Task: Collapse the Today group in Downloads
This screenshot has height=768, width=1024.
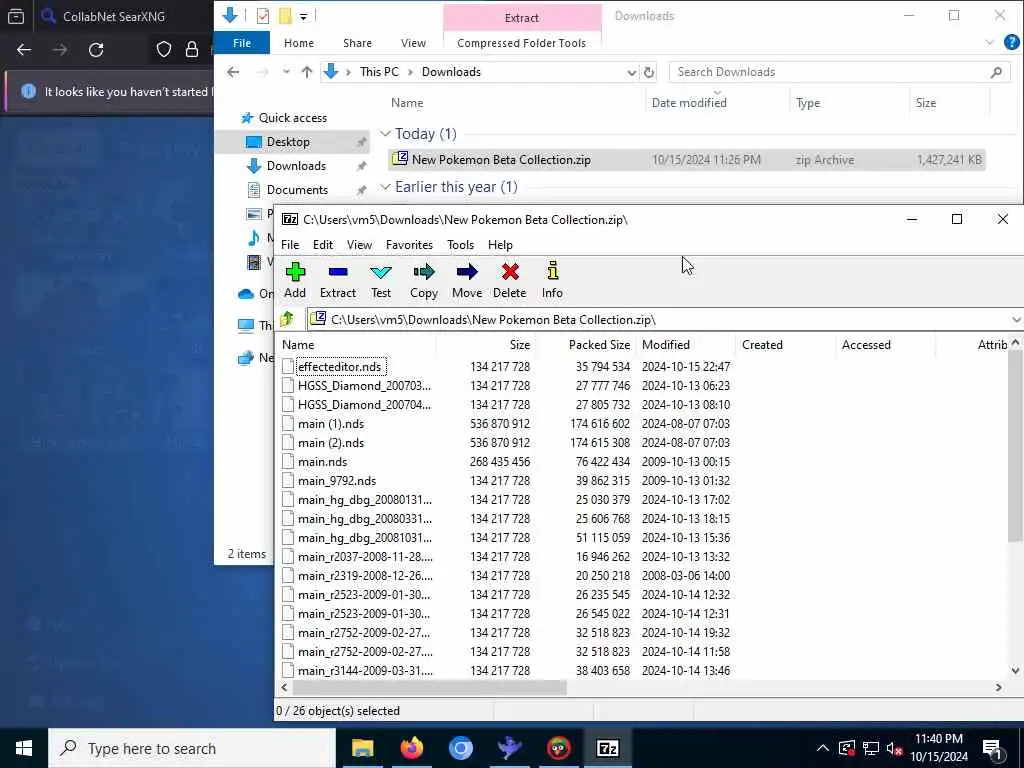Action: [x=385, y=134]
